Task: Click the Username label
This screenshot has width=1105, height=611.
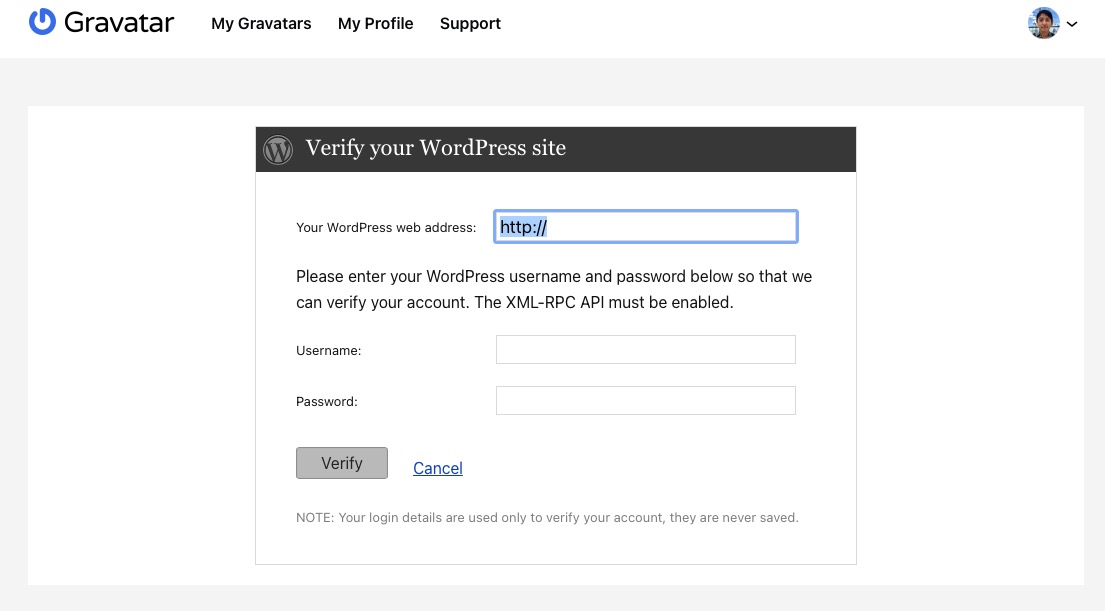Action: coord(328,350)
